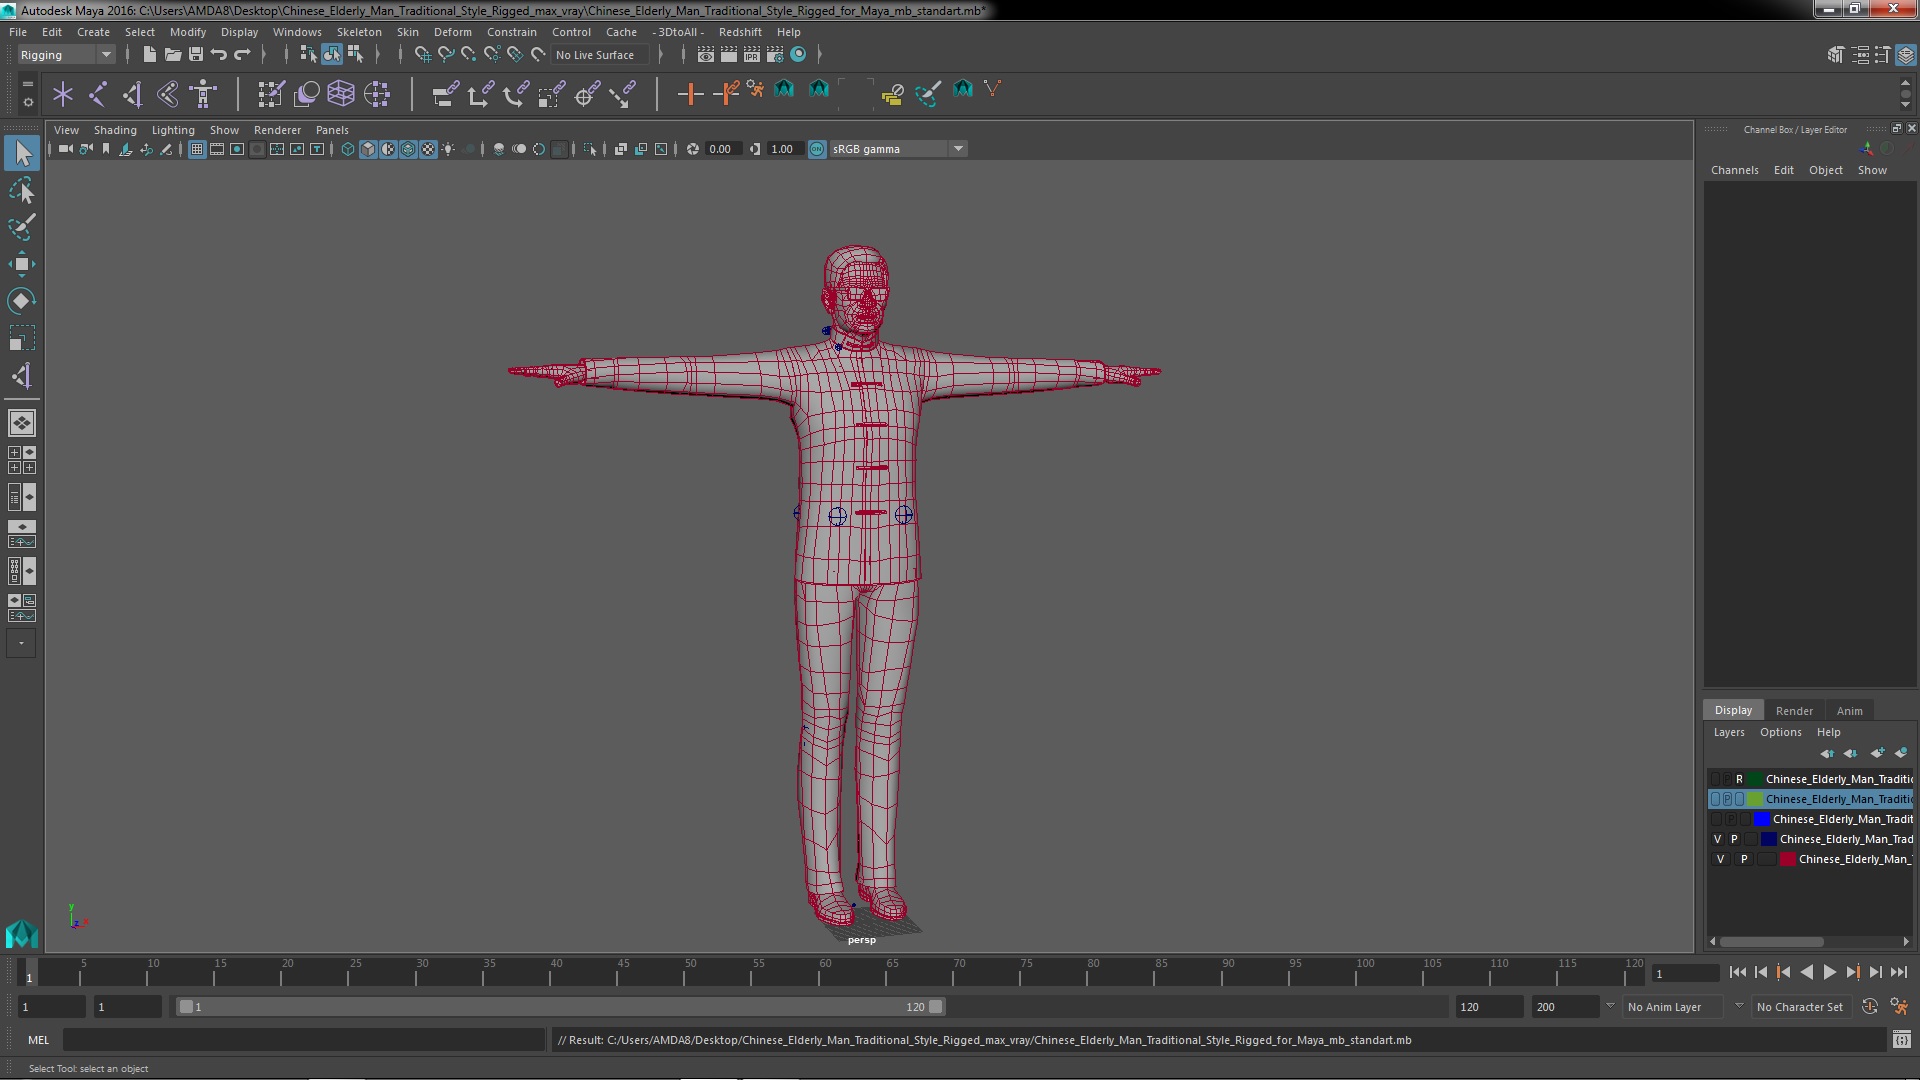The image size is (1920, 1080).
Task: Click Move layer down icon
Action: [1850, 753]
